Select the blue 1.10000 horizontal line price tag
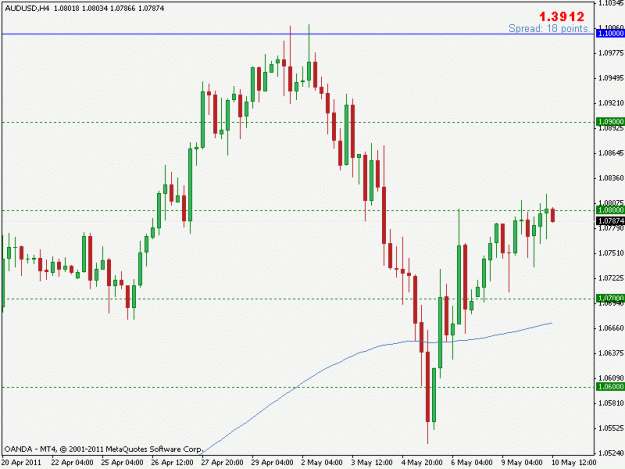Image resolution: width=625 pixels, height=469 pixels. click(x=610, y=33)
